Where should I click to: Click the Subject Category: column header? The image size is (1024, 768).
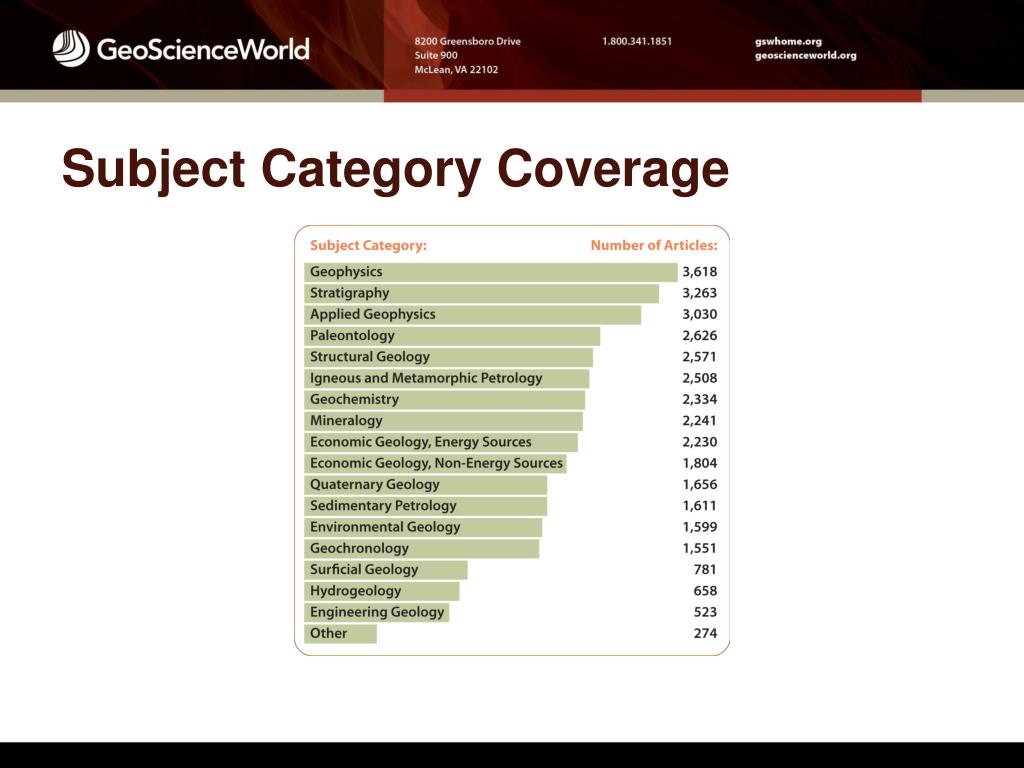pos(368,246)
